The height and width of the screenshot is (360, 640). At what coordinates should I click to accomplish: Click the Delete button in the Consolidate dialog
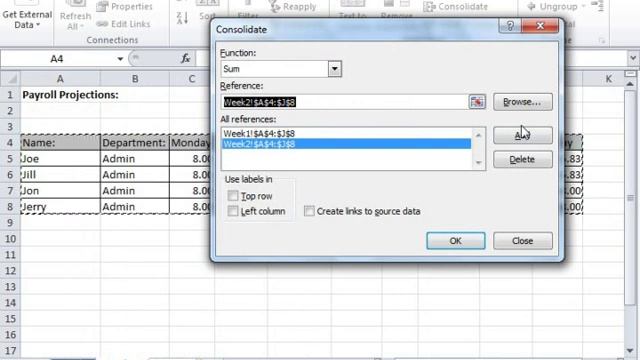[522, 159]
